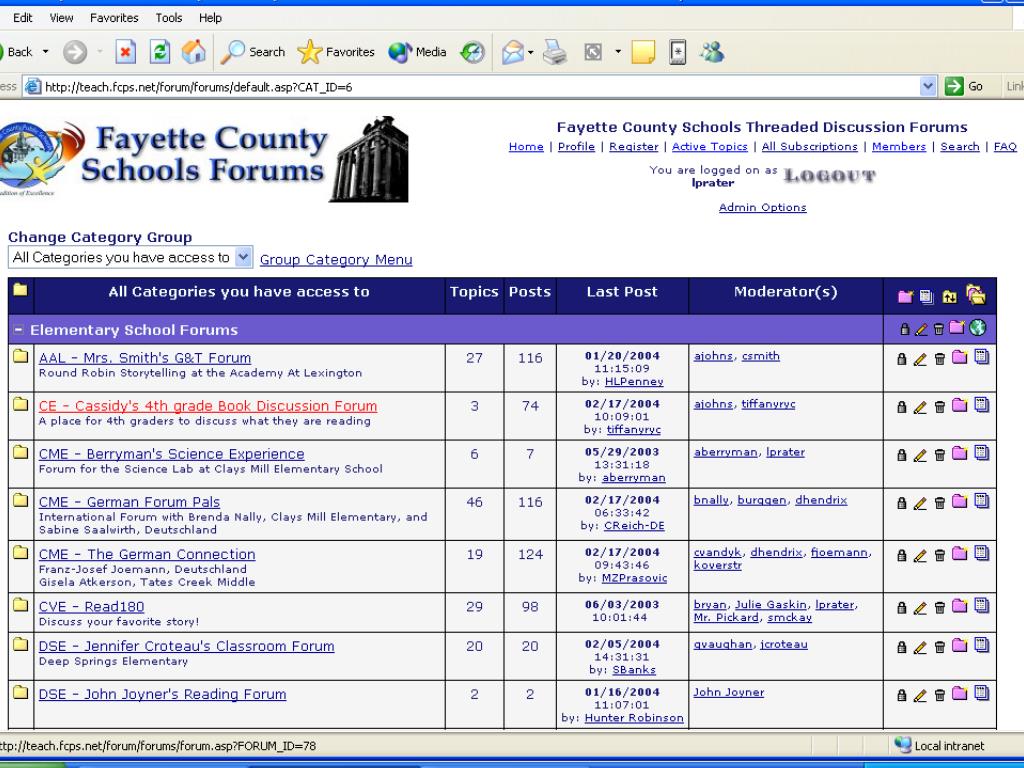Open the Edit menu
This screenshot has width=1024, height=768.
[22, 18]
